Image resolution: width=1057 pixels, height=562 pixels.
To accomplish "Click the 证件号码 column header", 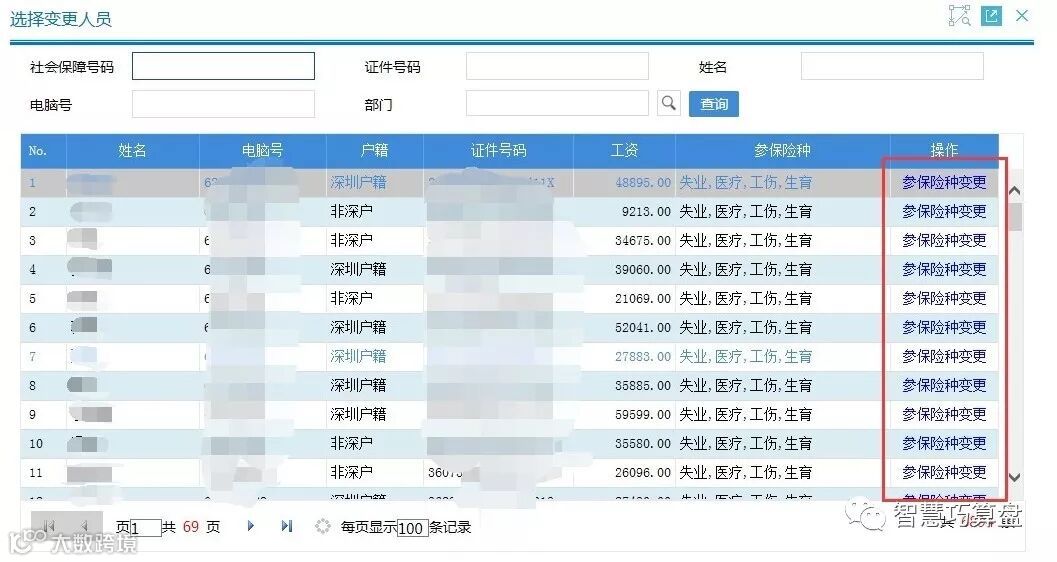I will coord(498,150).
